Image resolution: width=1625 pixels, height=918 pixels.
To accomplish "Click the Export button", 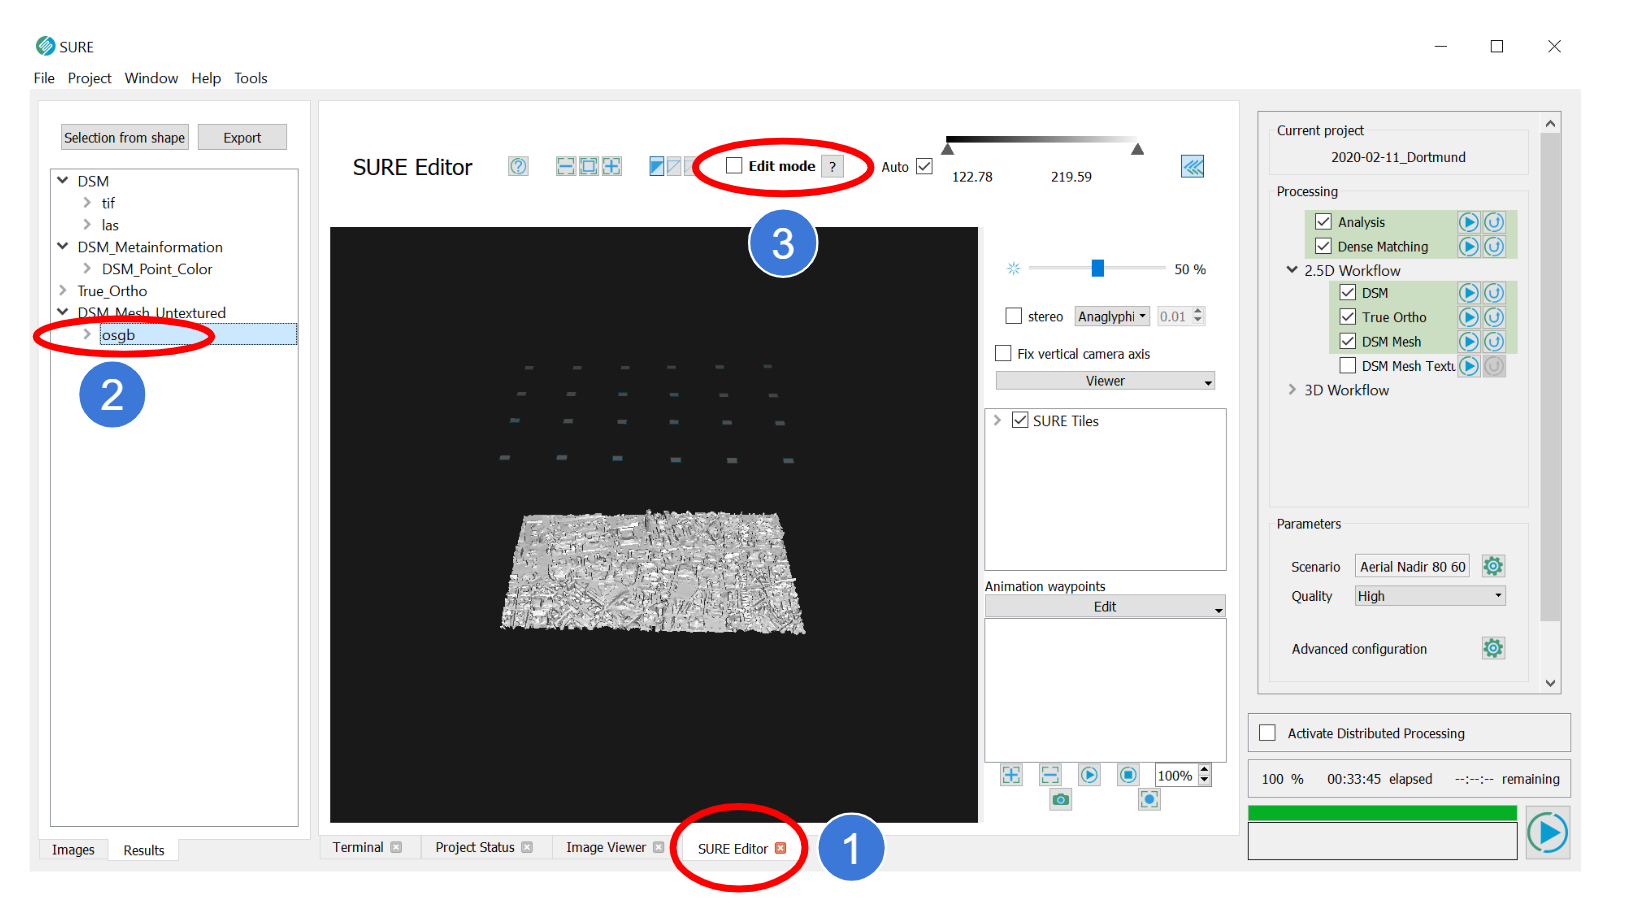I will click(242, 137).
